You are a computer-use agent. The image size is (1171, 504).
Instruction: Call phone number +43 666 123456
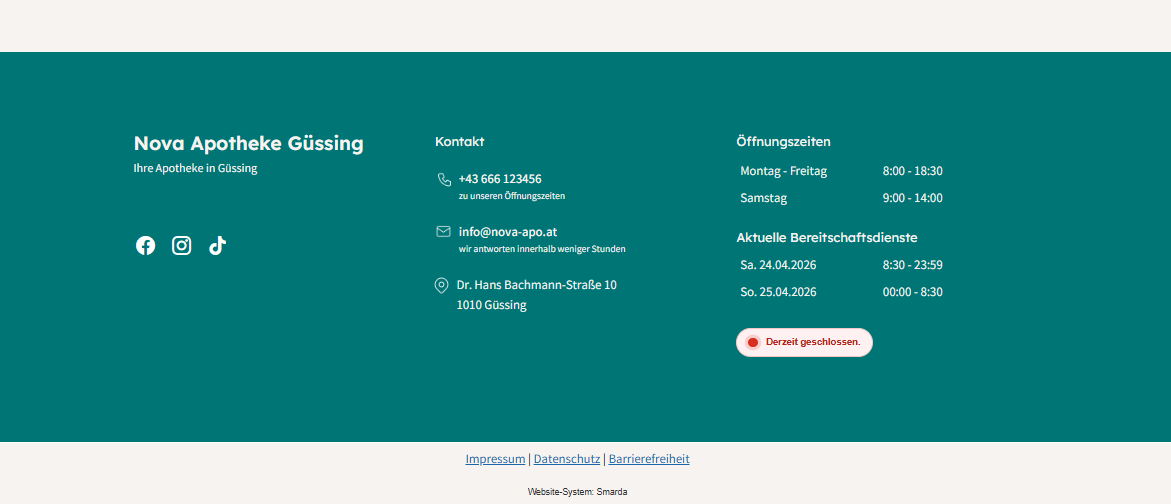click(500, 179)
